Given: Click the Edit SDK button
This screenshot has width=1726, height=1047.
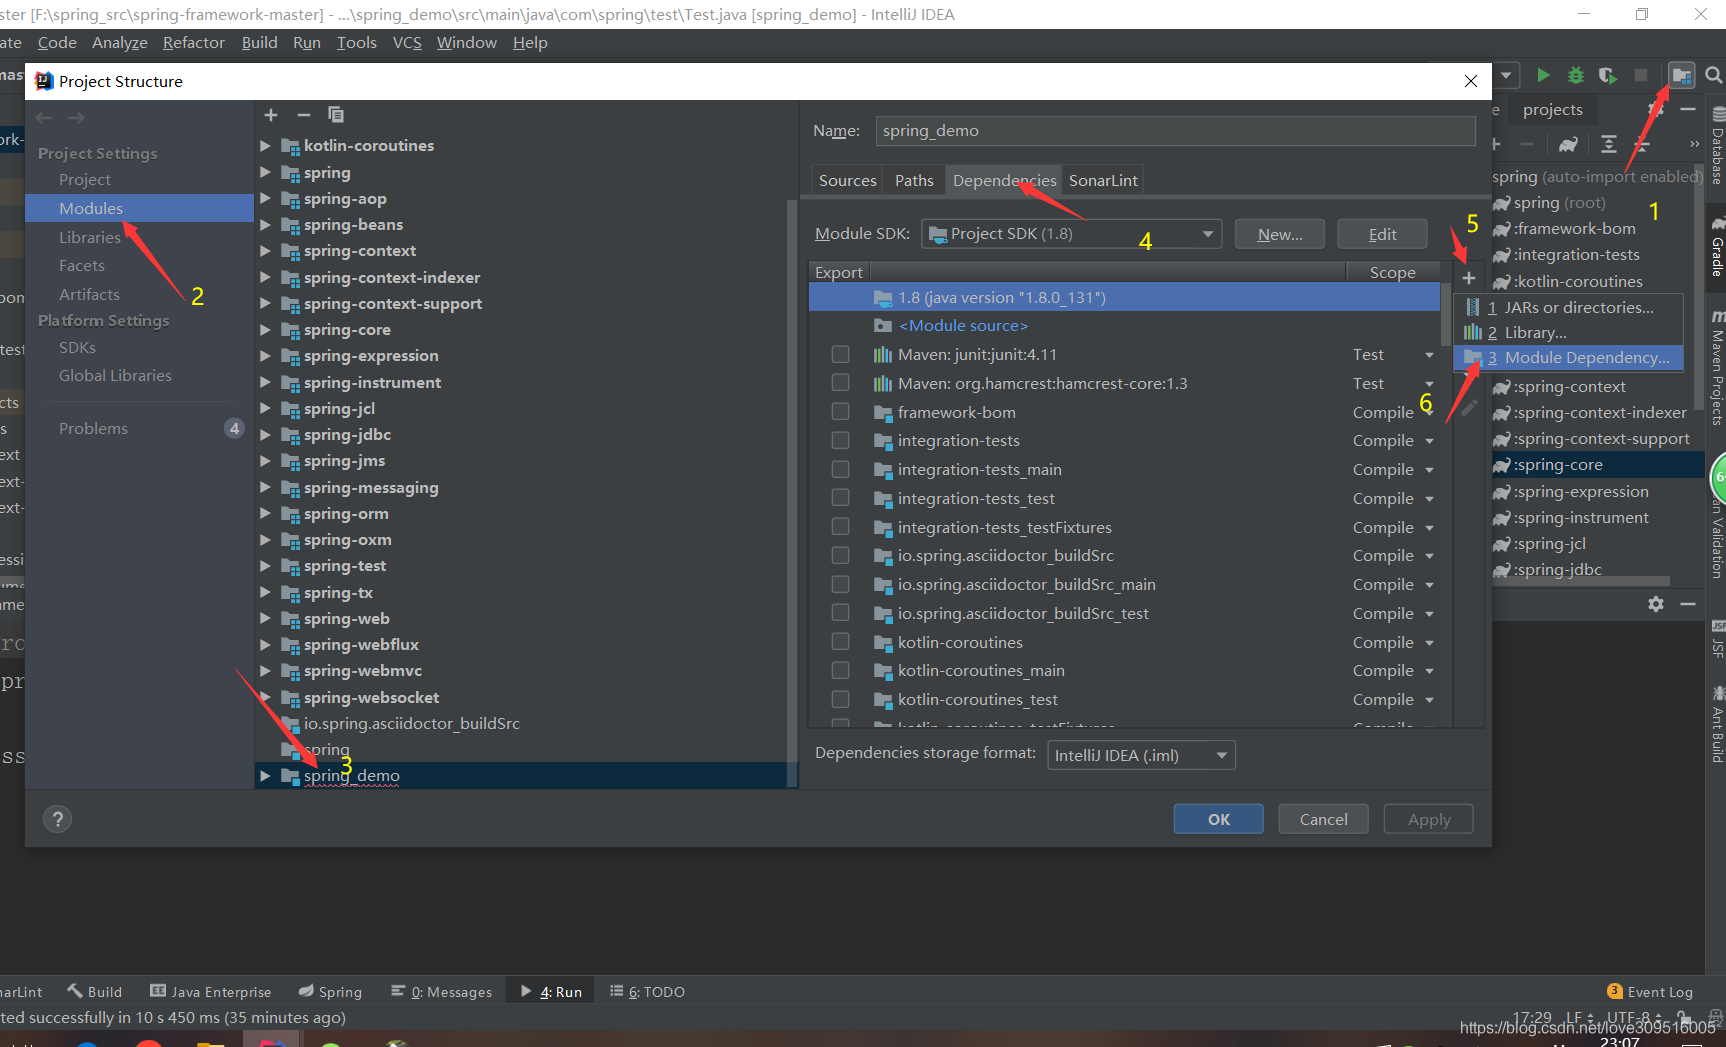Looking at the screenshot, I should [x=1382, y=234].
